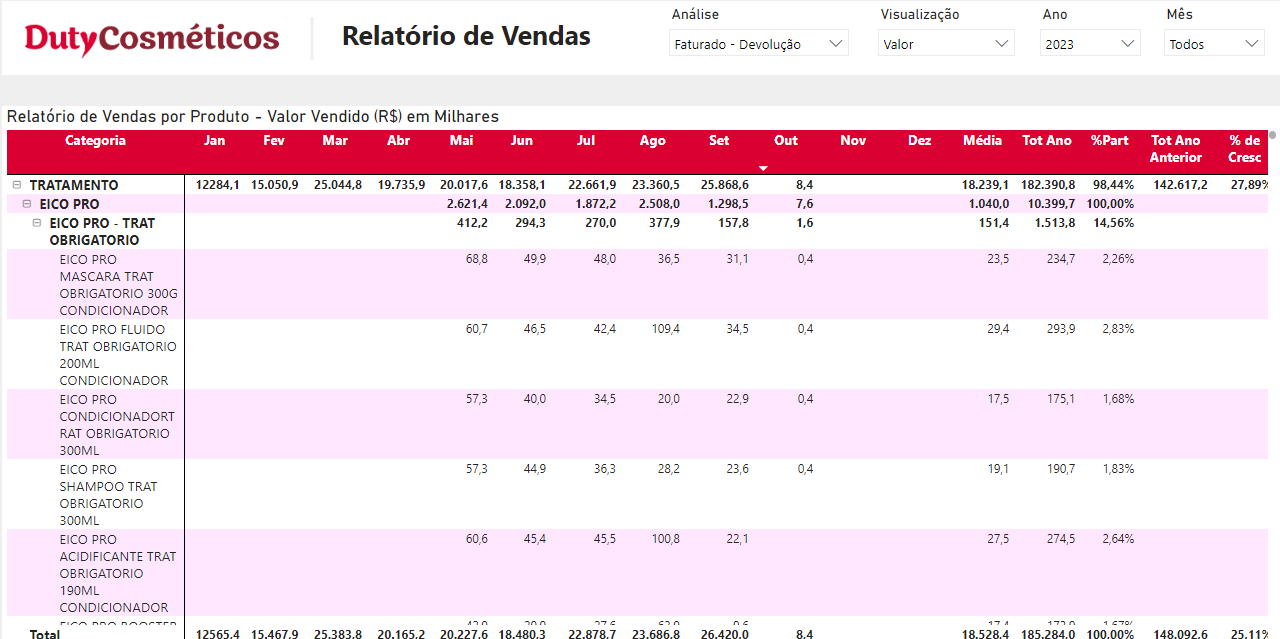Click MASCARA row Mai value 68,8
1280x639 pixels.
coord(476,259)
